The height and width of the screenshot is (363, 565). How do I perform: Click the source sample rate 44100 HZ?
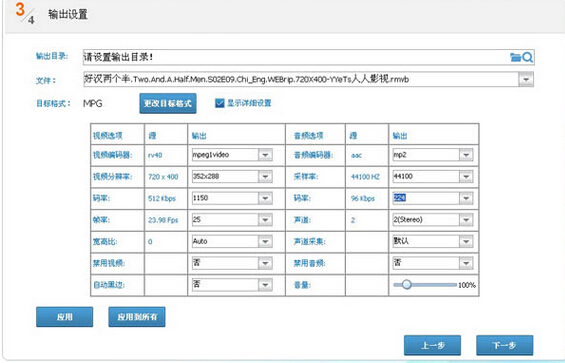click(x=365, y=177)
